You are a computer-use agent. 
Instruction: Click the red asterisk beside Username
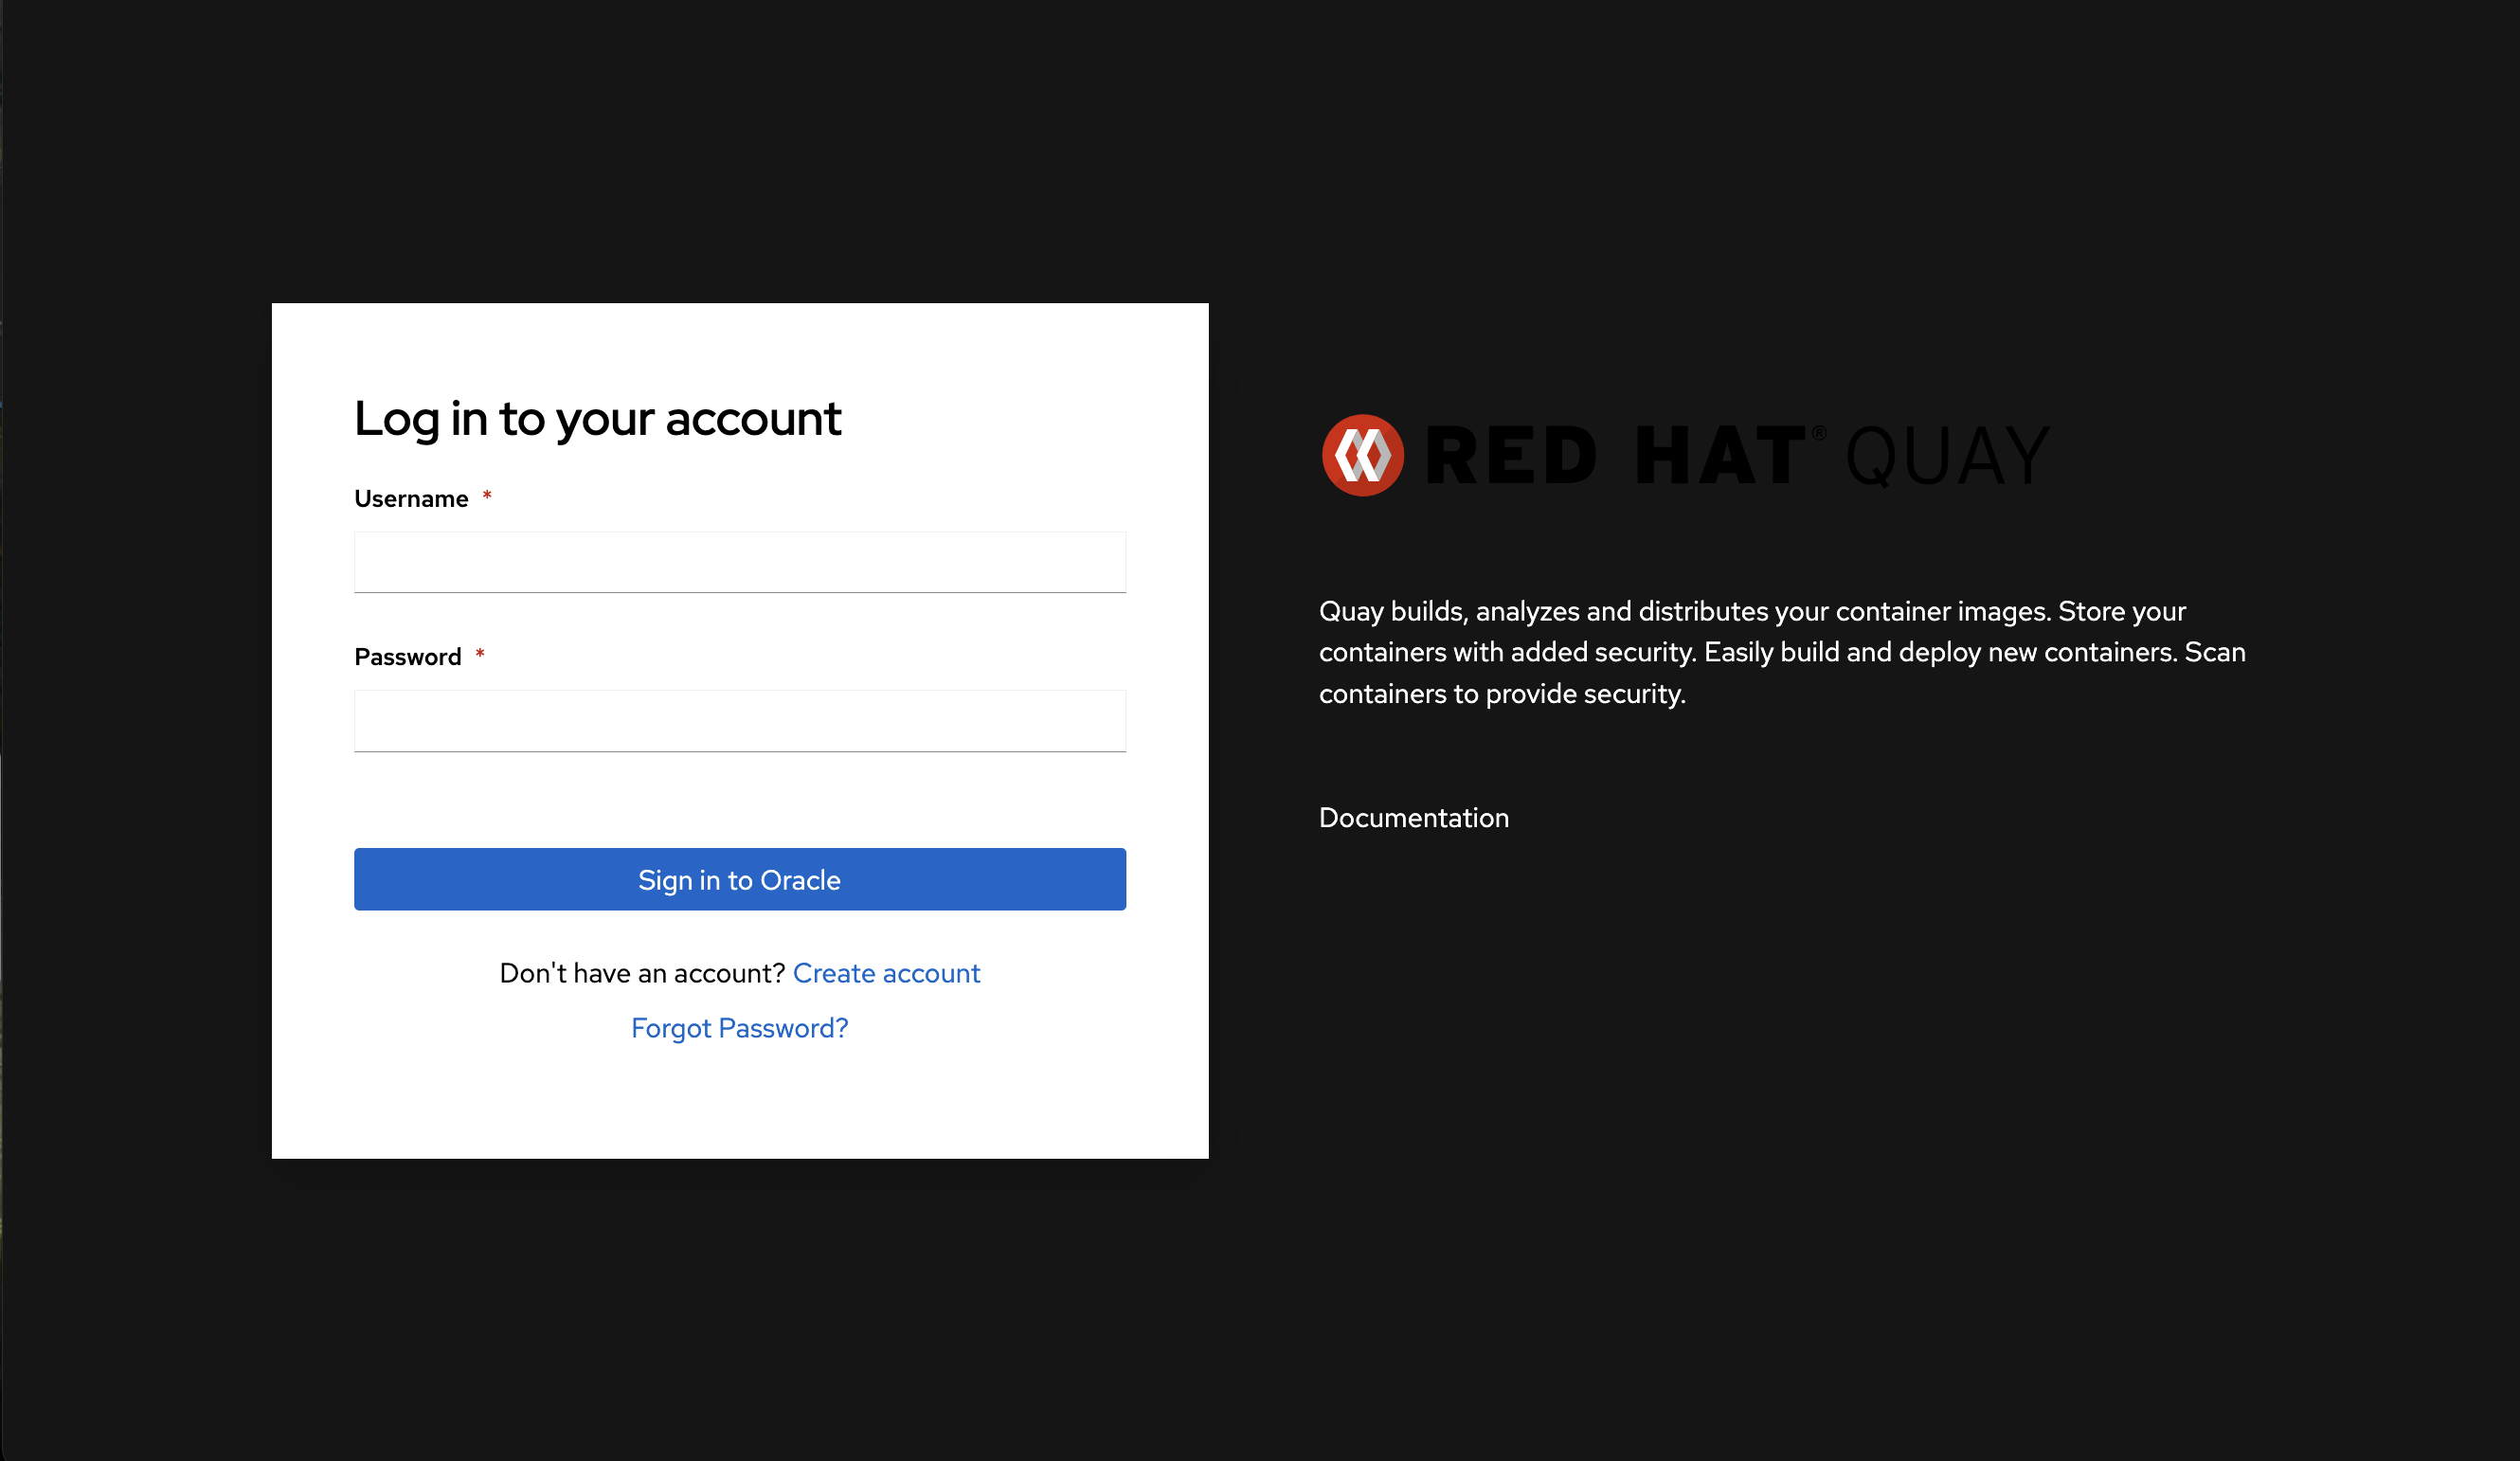(487, 496)
